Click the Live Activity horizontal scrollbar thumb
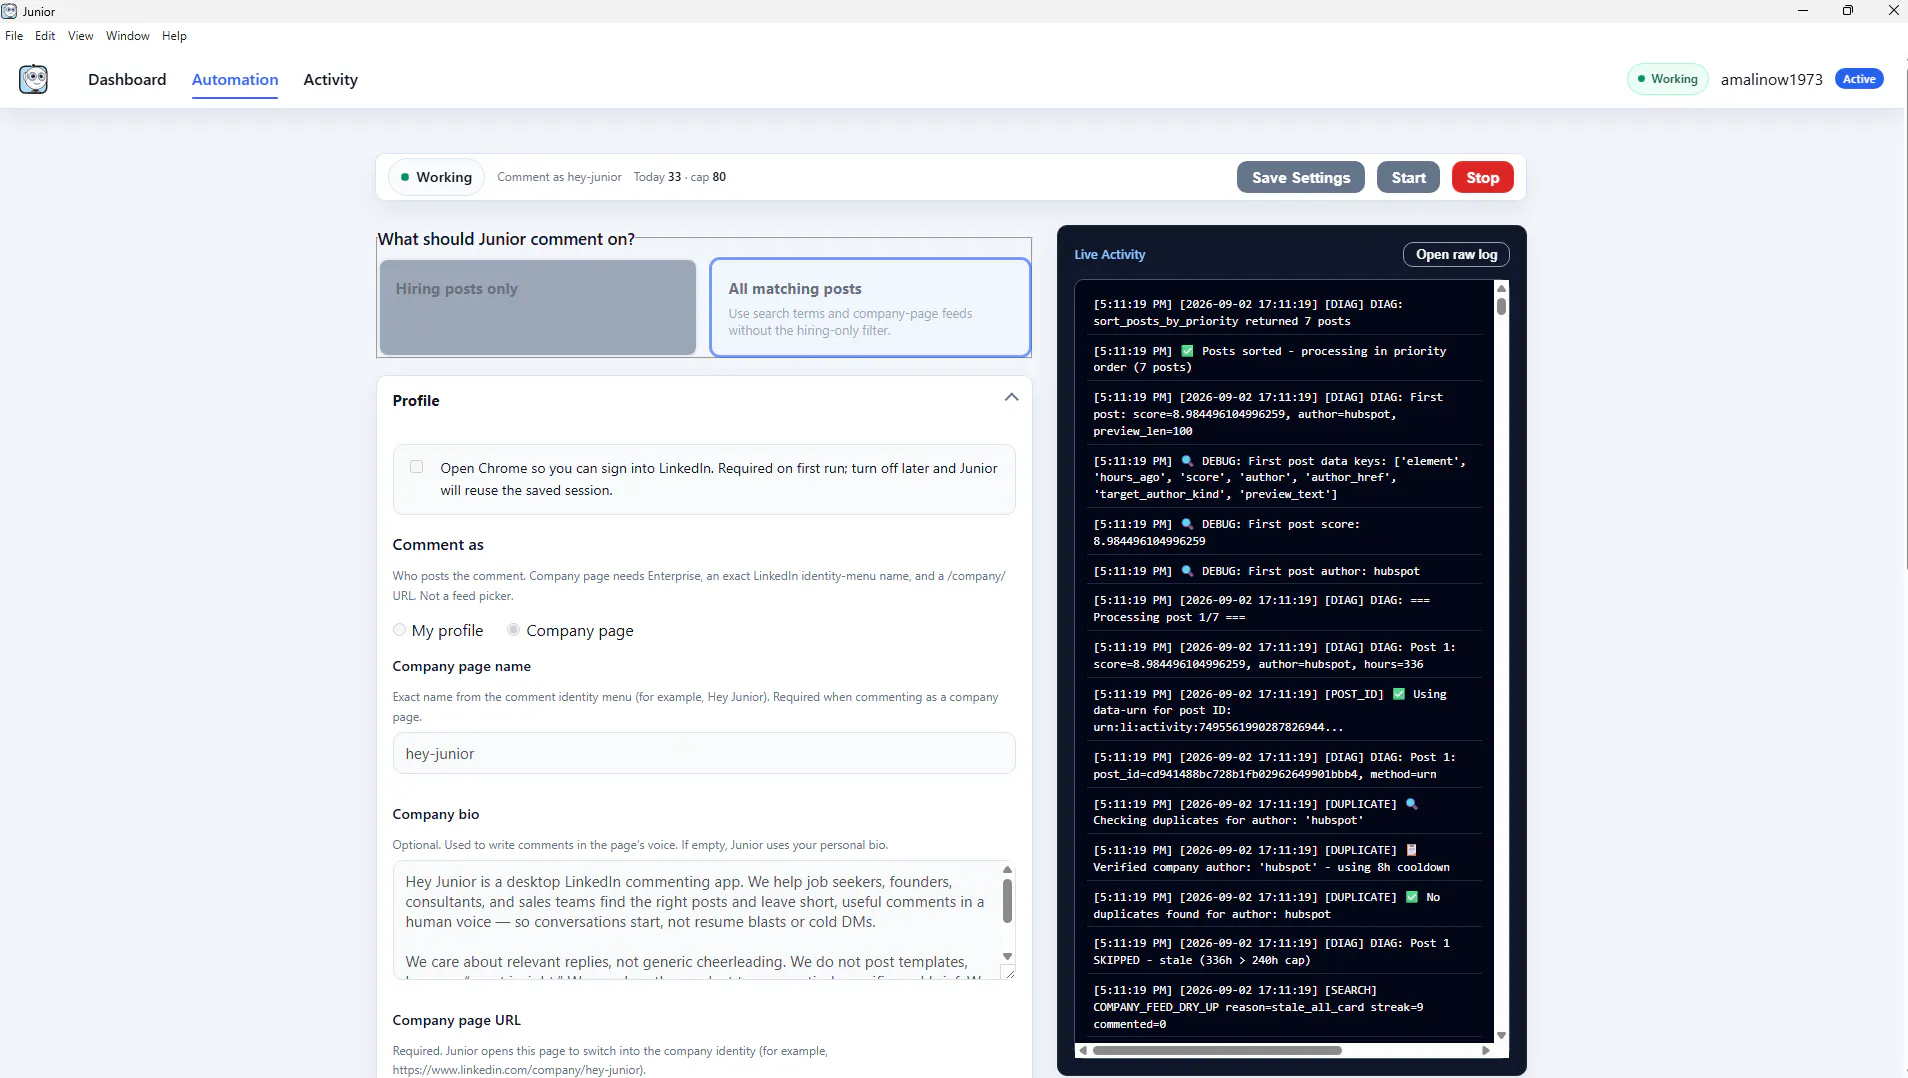 [x=1217, y=1050]
